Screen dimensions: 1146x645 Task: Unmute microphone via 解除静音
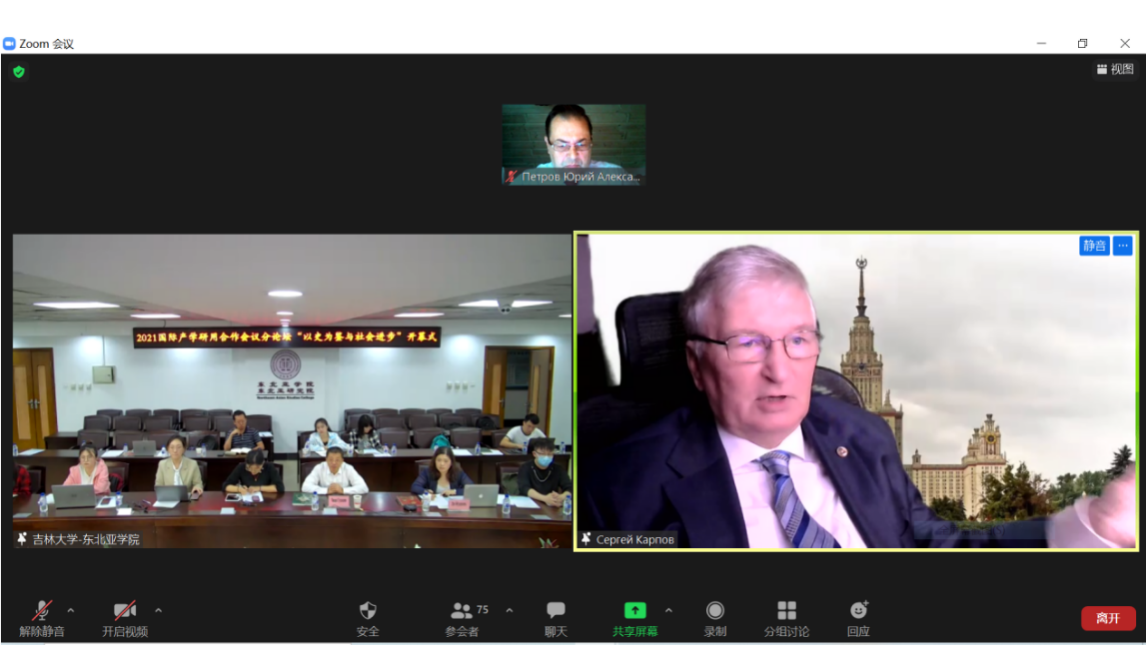click(x=42, y=611)
